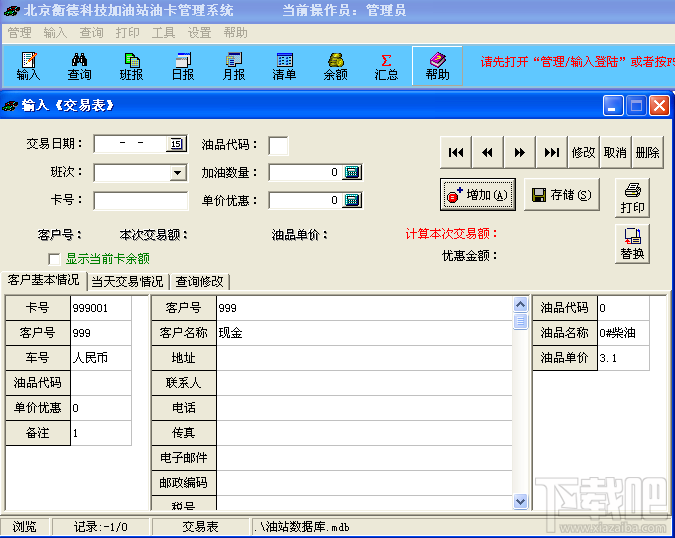The width and height of the screenshot is (675, 538).
Task: Open calendar picker for 交易日期
Action: click(x=176, y=144)
